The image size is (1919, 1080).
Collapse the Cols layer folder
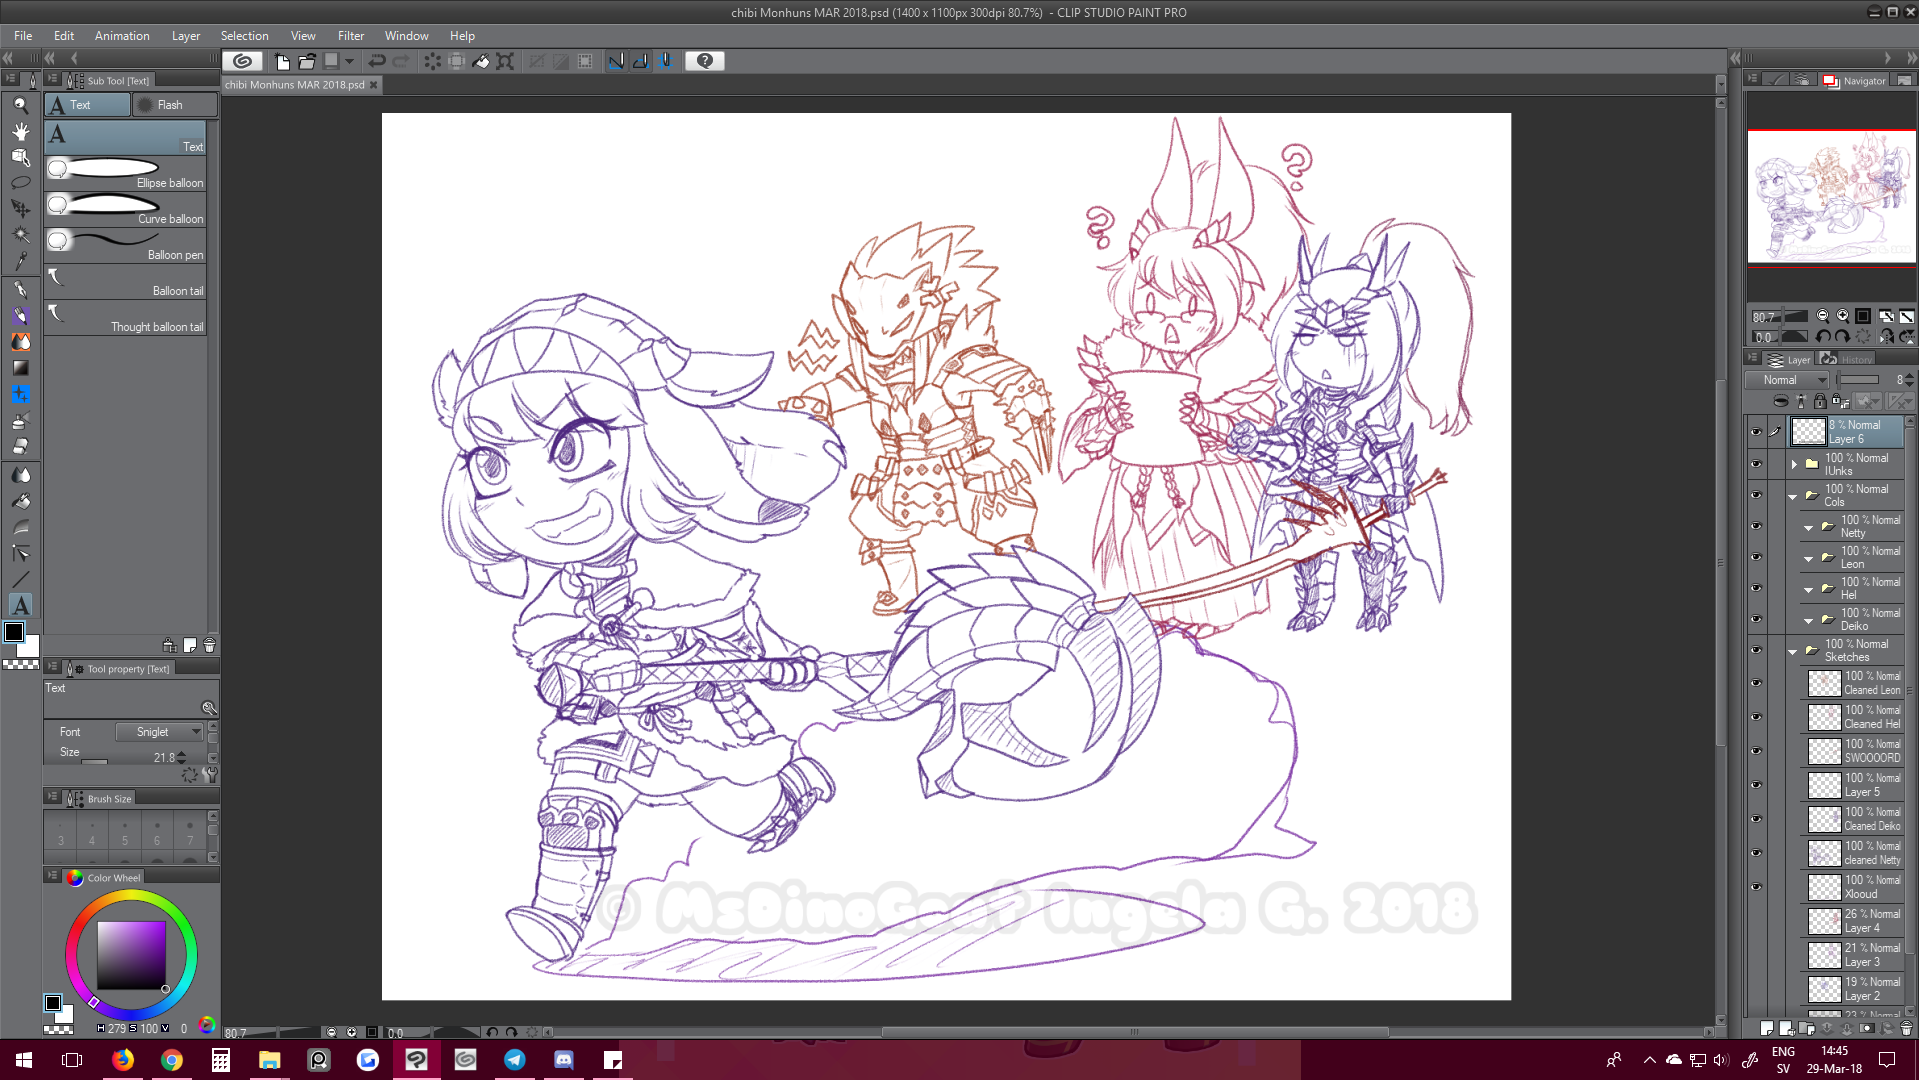point(1793,496)
